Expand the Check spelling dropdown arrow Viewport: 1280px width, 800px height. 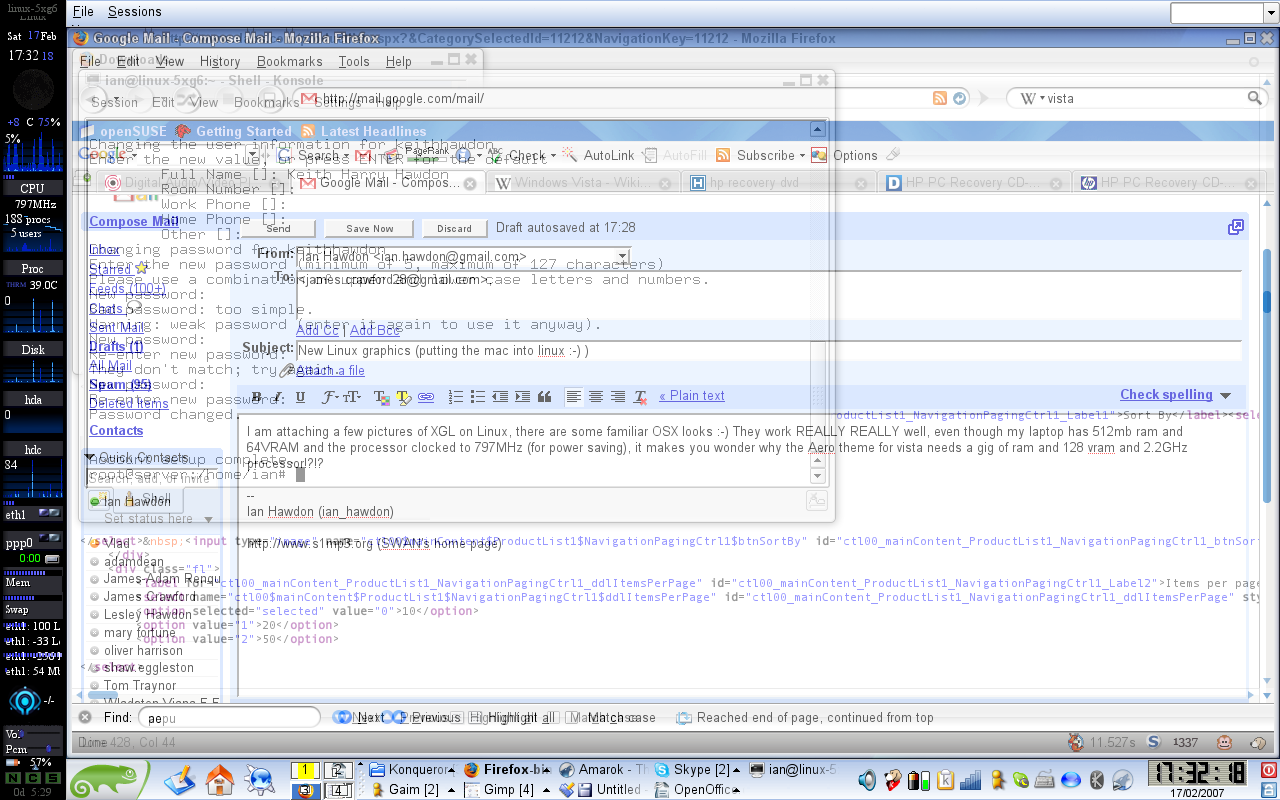(1224, 396)
